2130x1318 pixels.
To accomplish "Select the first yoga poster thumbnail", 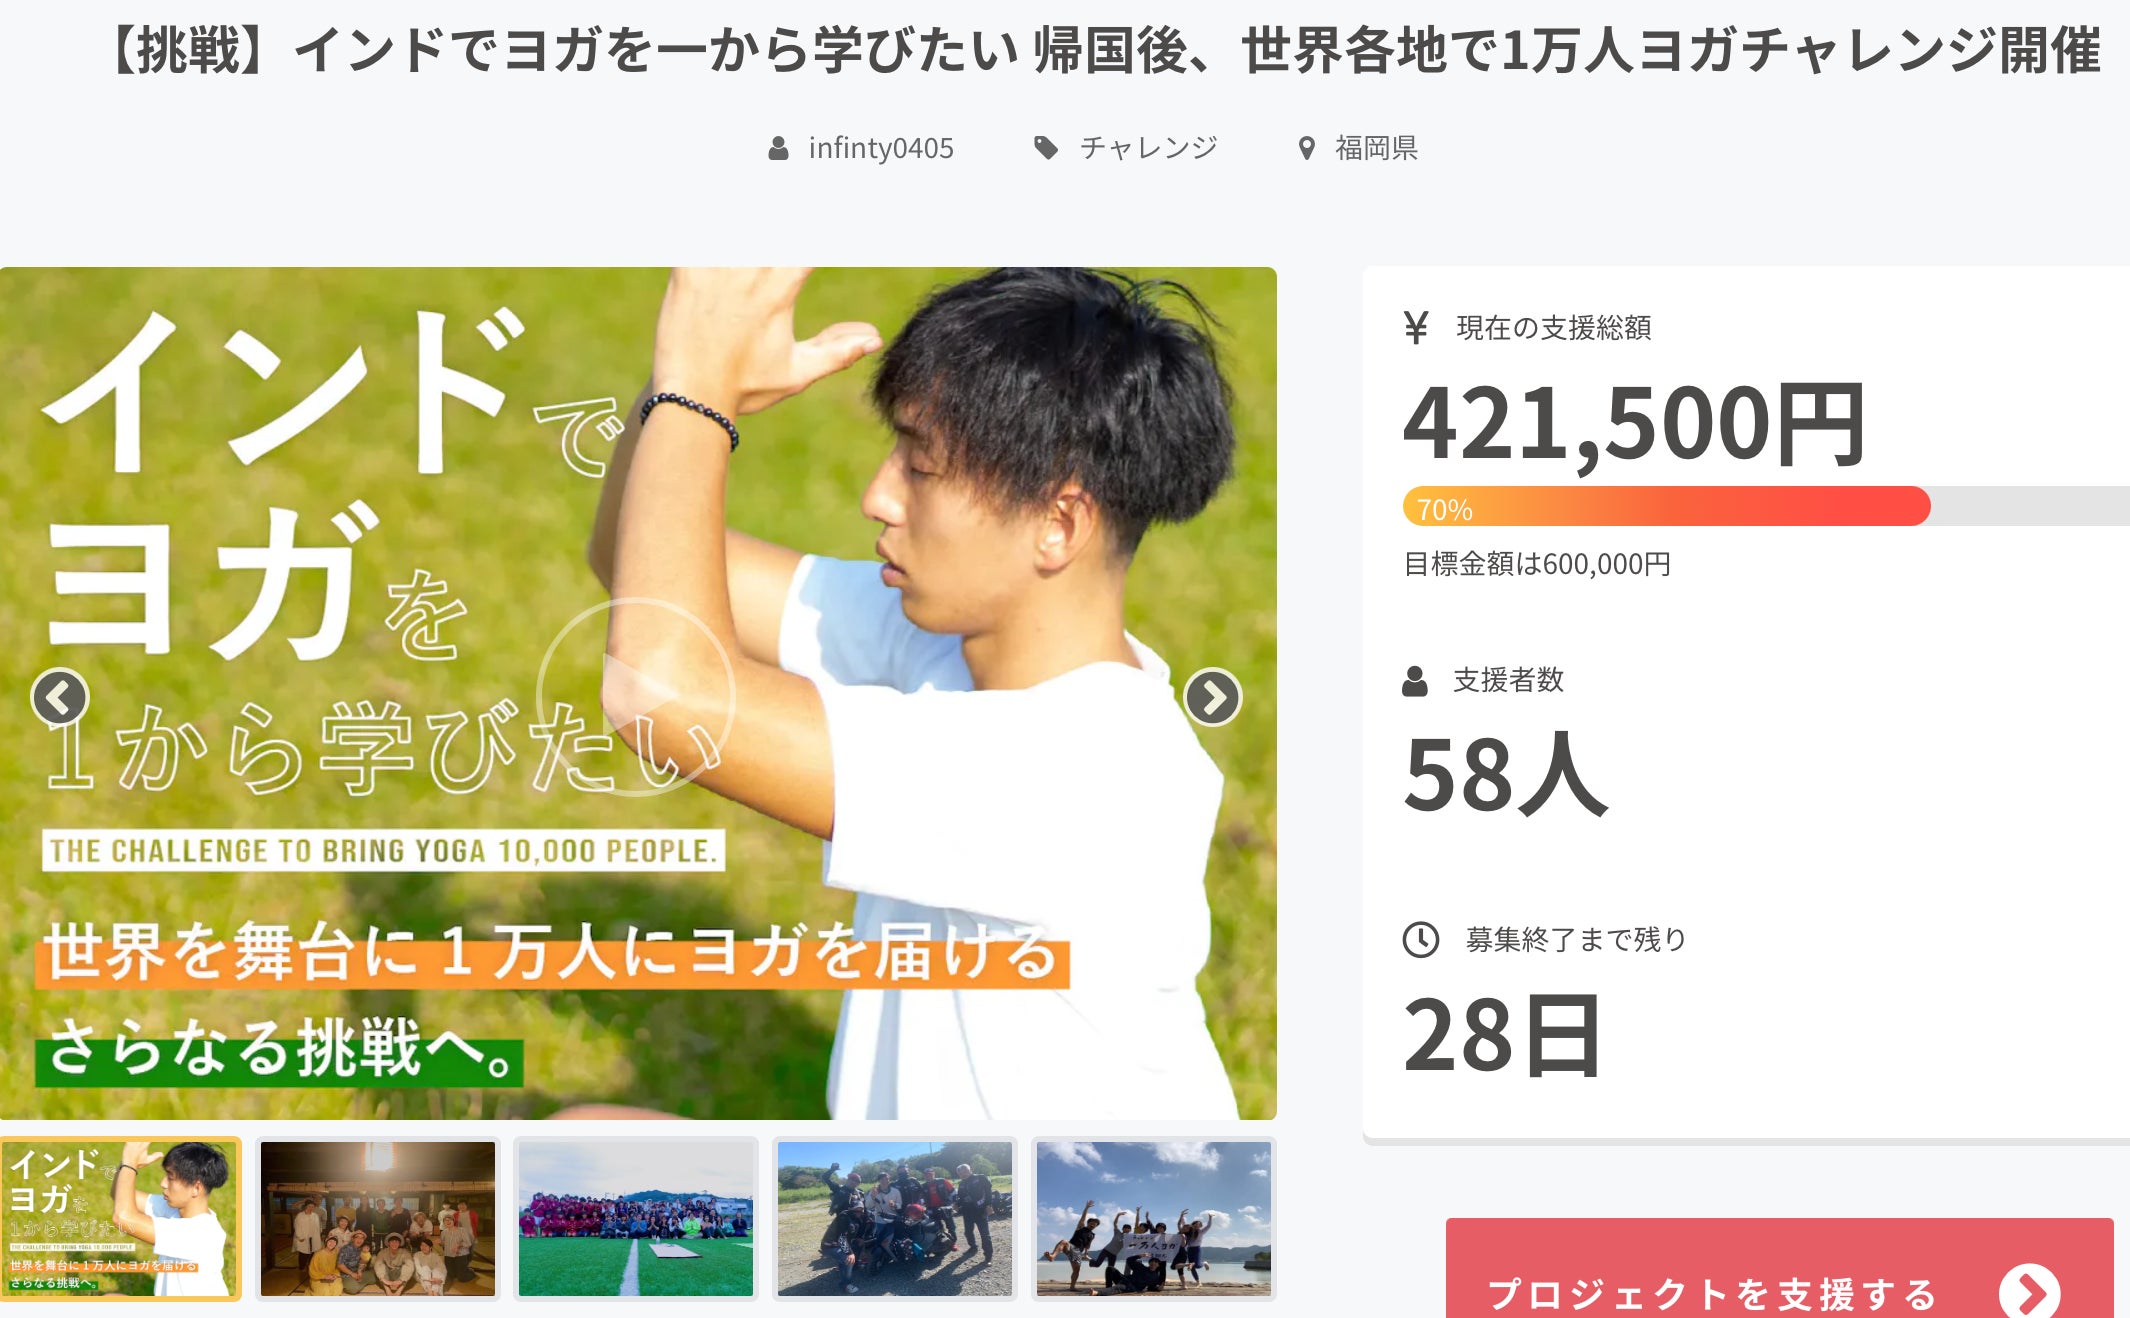I will tap(120, 1219).
